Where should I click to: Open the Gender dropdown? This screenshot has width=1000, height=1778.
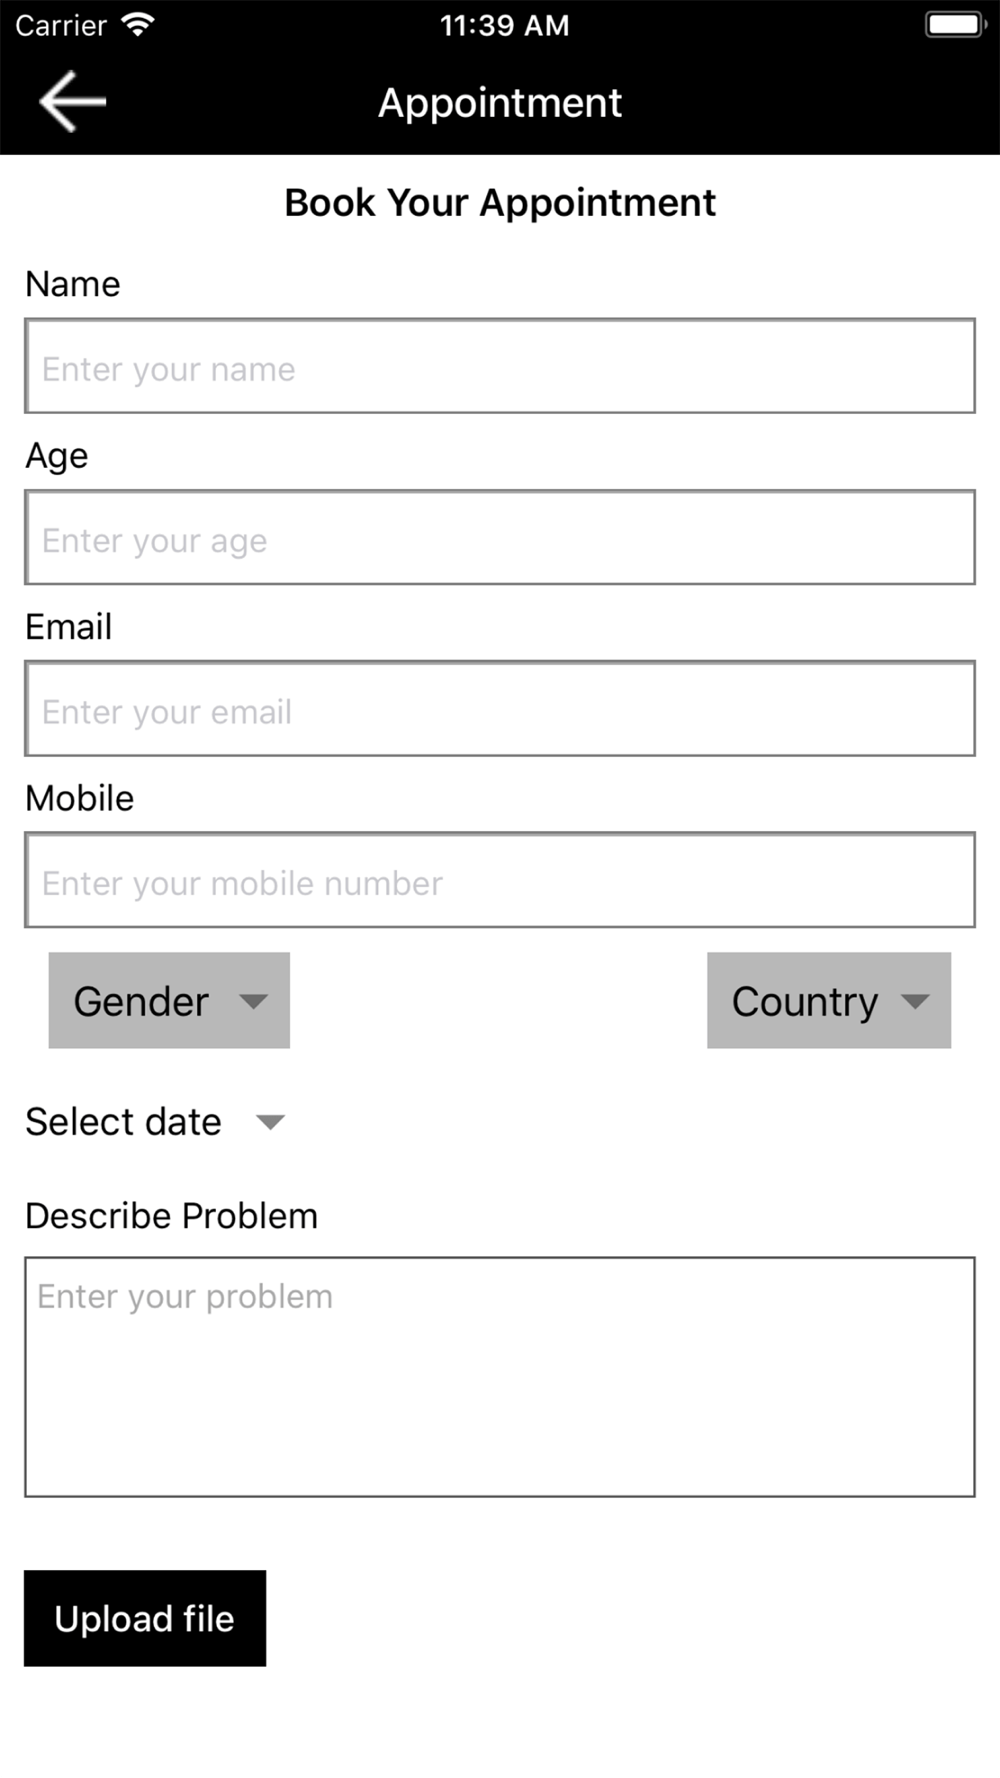(x=169, y=1000)
